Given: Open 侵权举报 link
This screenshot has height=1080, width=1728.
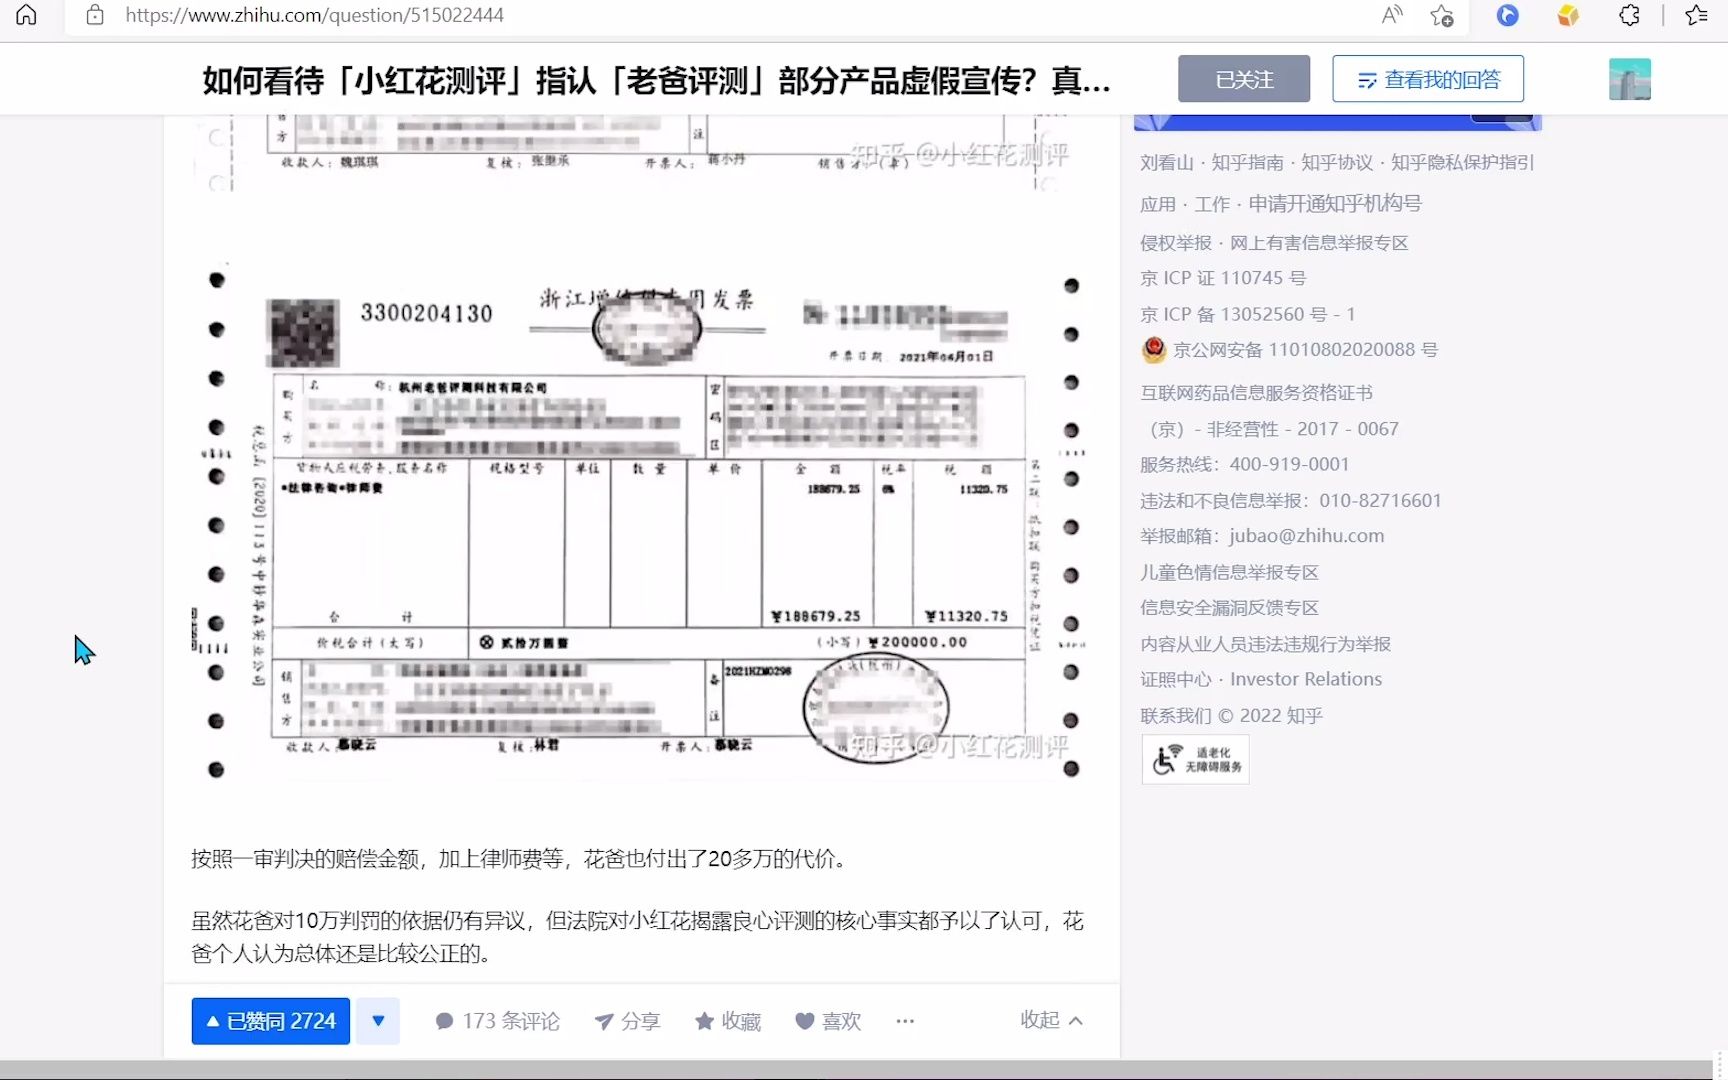Looking at the screenshot, I should 1176,243.
